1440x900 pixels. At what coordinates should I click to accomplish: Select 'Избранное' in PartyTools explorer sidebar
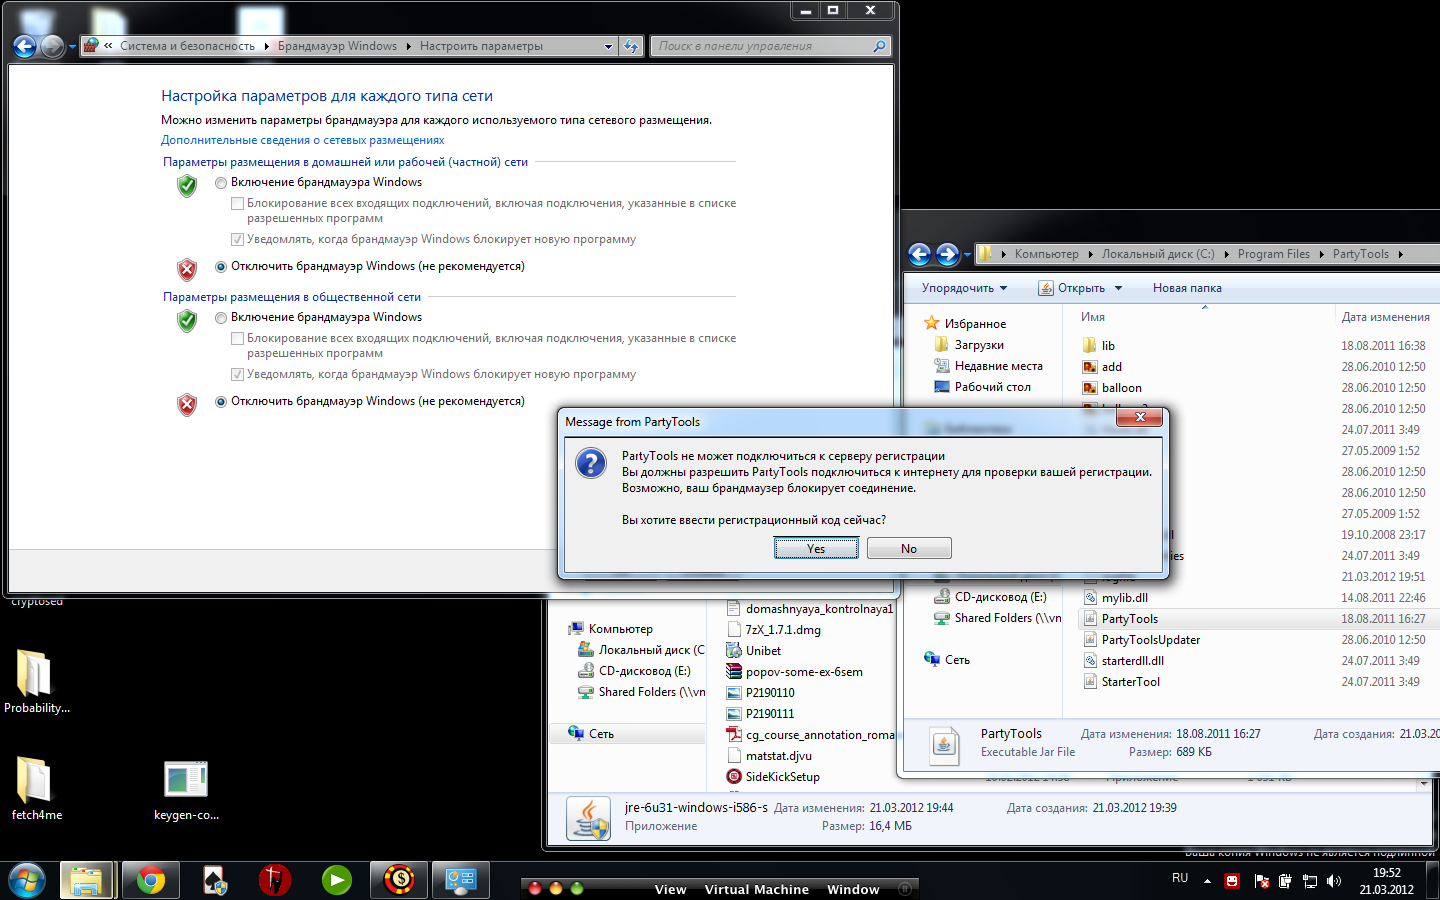[x=965, y=324]
